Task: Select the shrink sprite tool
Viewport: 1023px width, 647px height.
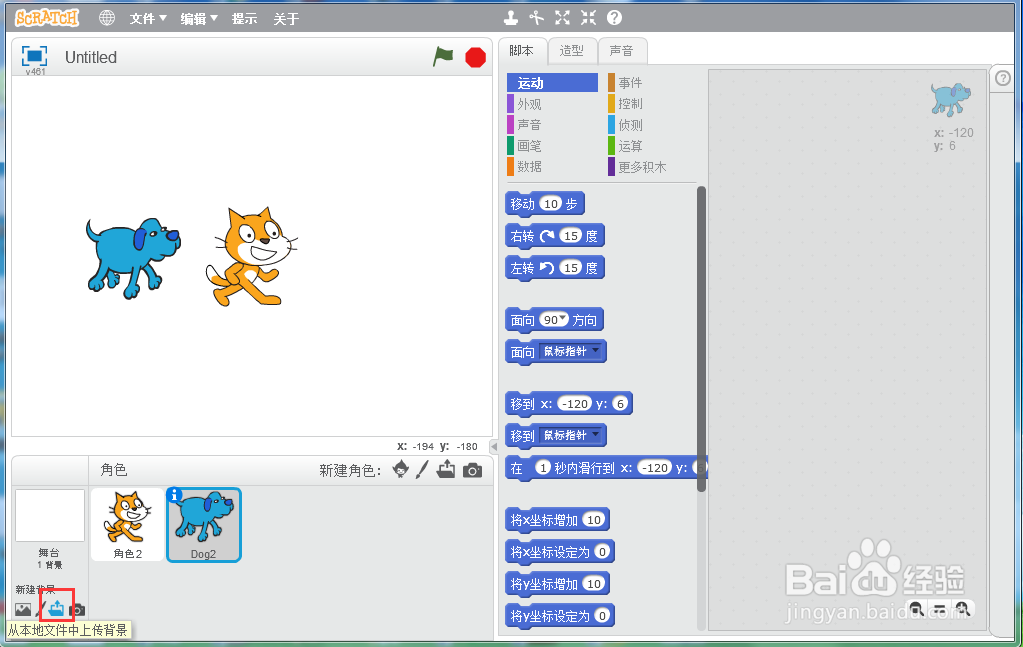Action: 588,18
